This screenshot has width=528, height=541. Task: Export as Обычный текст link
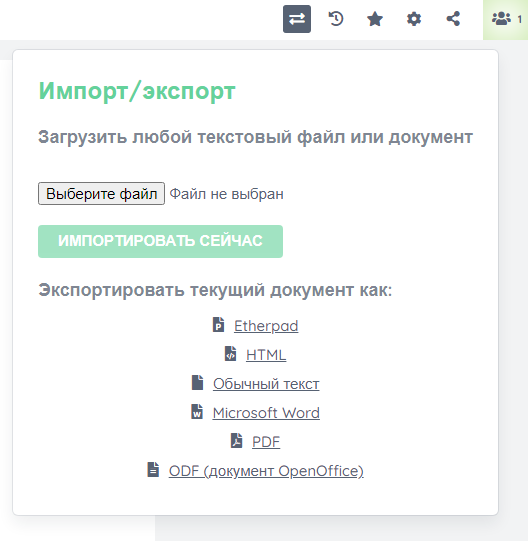coord(266,384)
